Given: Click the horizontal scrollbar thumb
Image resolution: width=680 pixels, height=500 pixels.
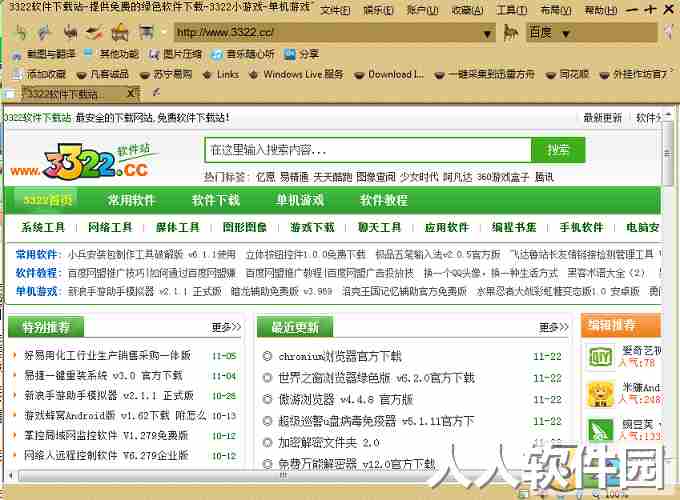Looking at the screenshot, I should pos(283,476).
